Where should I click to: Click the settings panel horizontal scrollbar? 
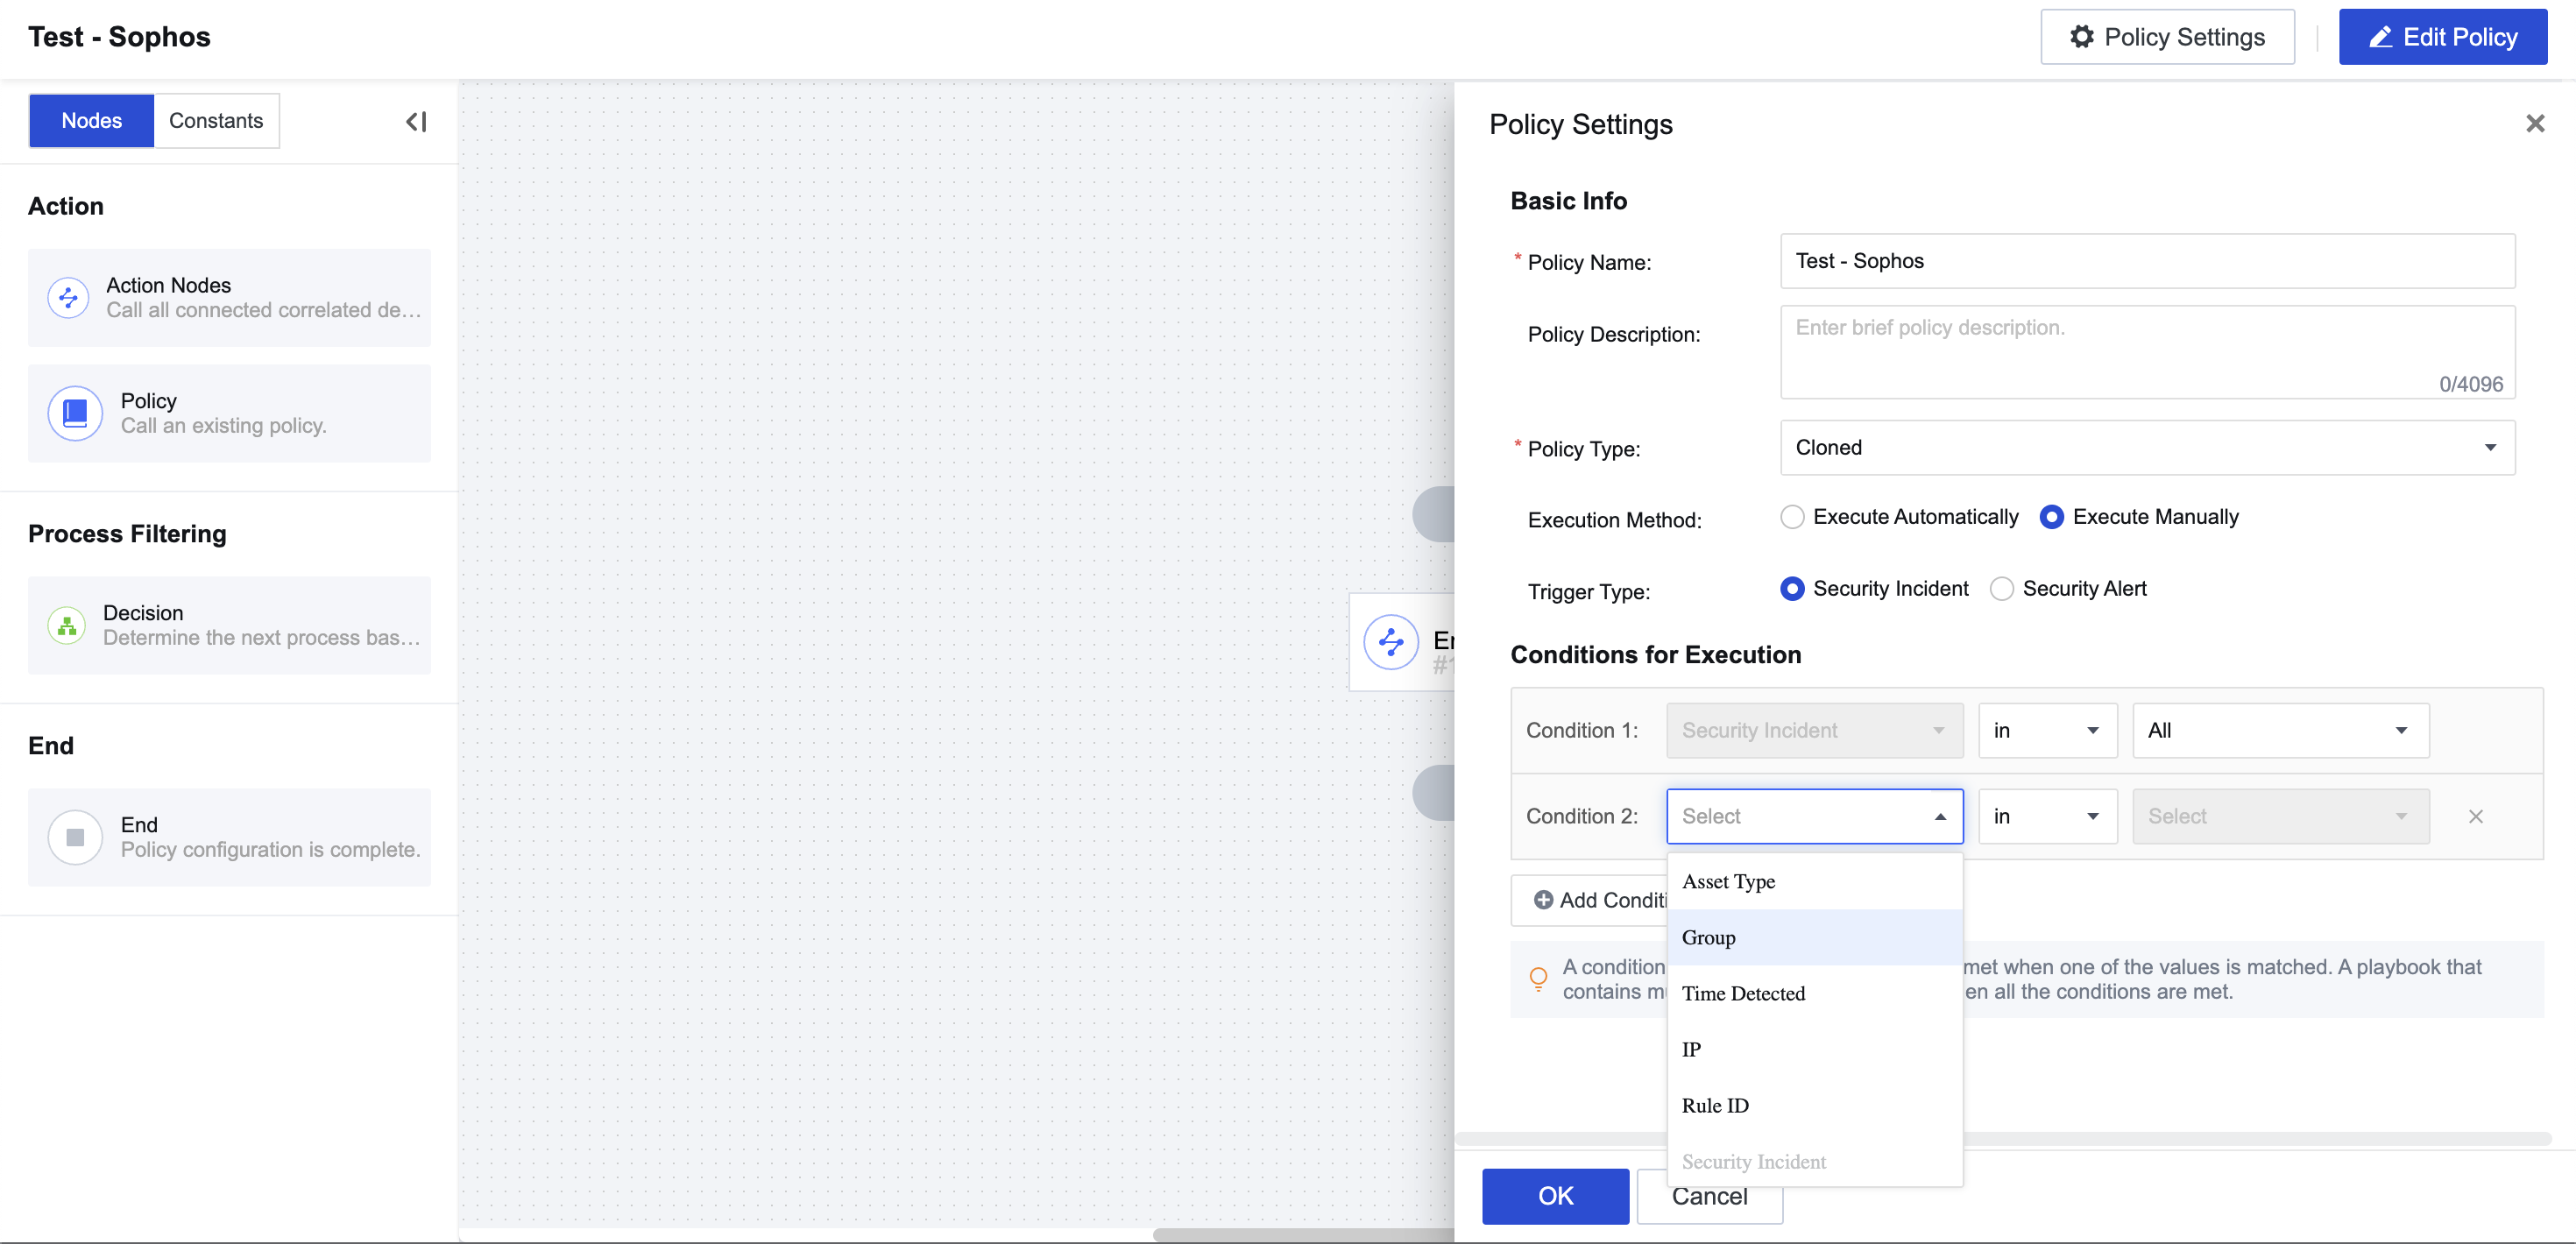click(x=2003, y=1139)
